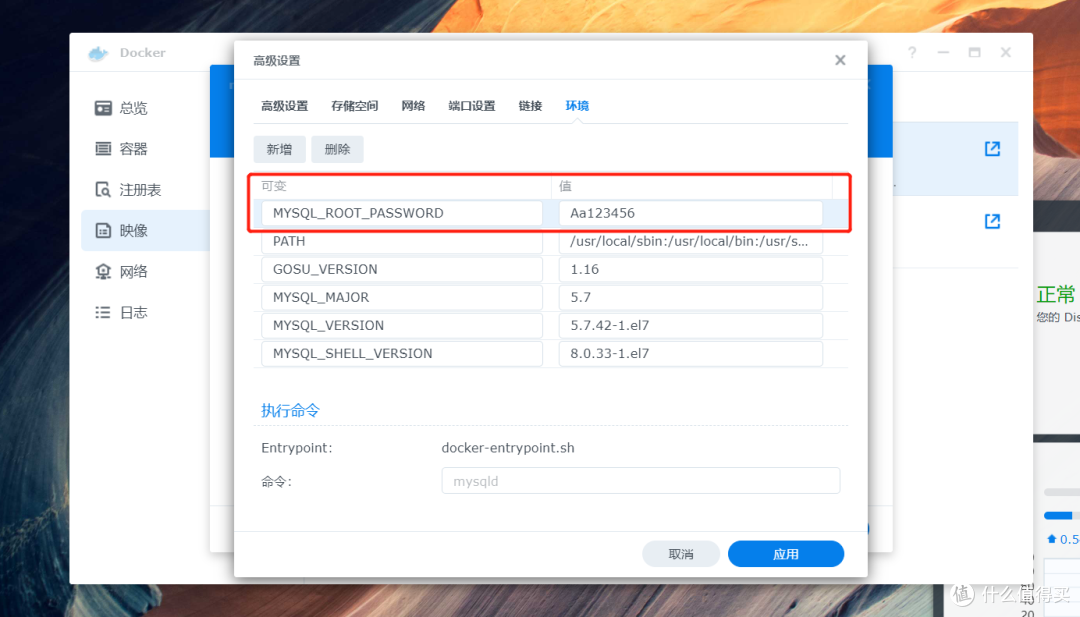Click the 应用 apply button
This screenshot has height=617, width=1080.
tap(786, 554)
